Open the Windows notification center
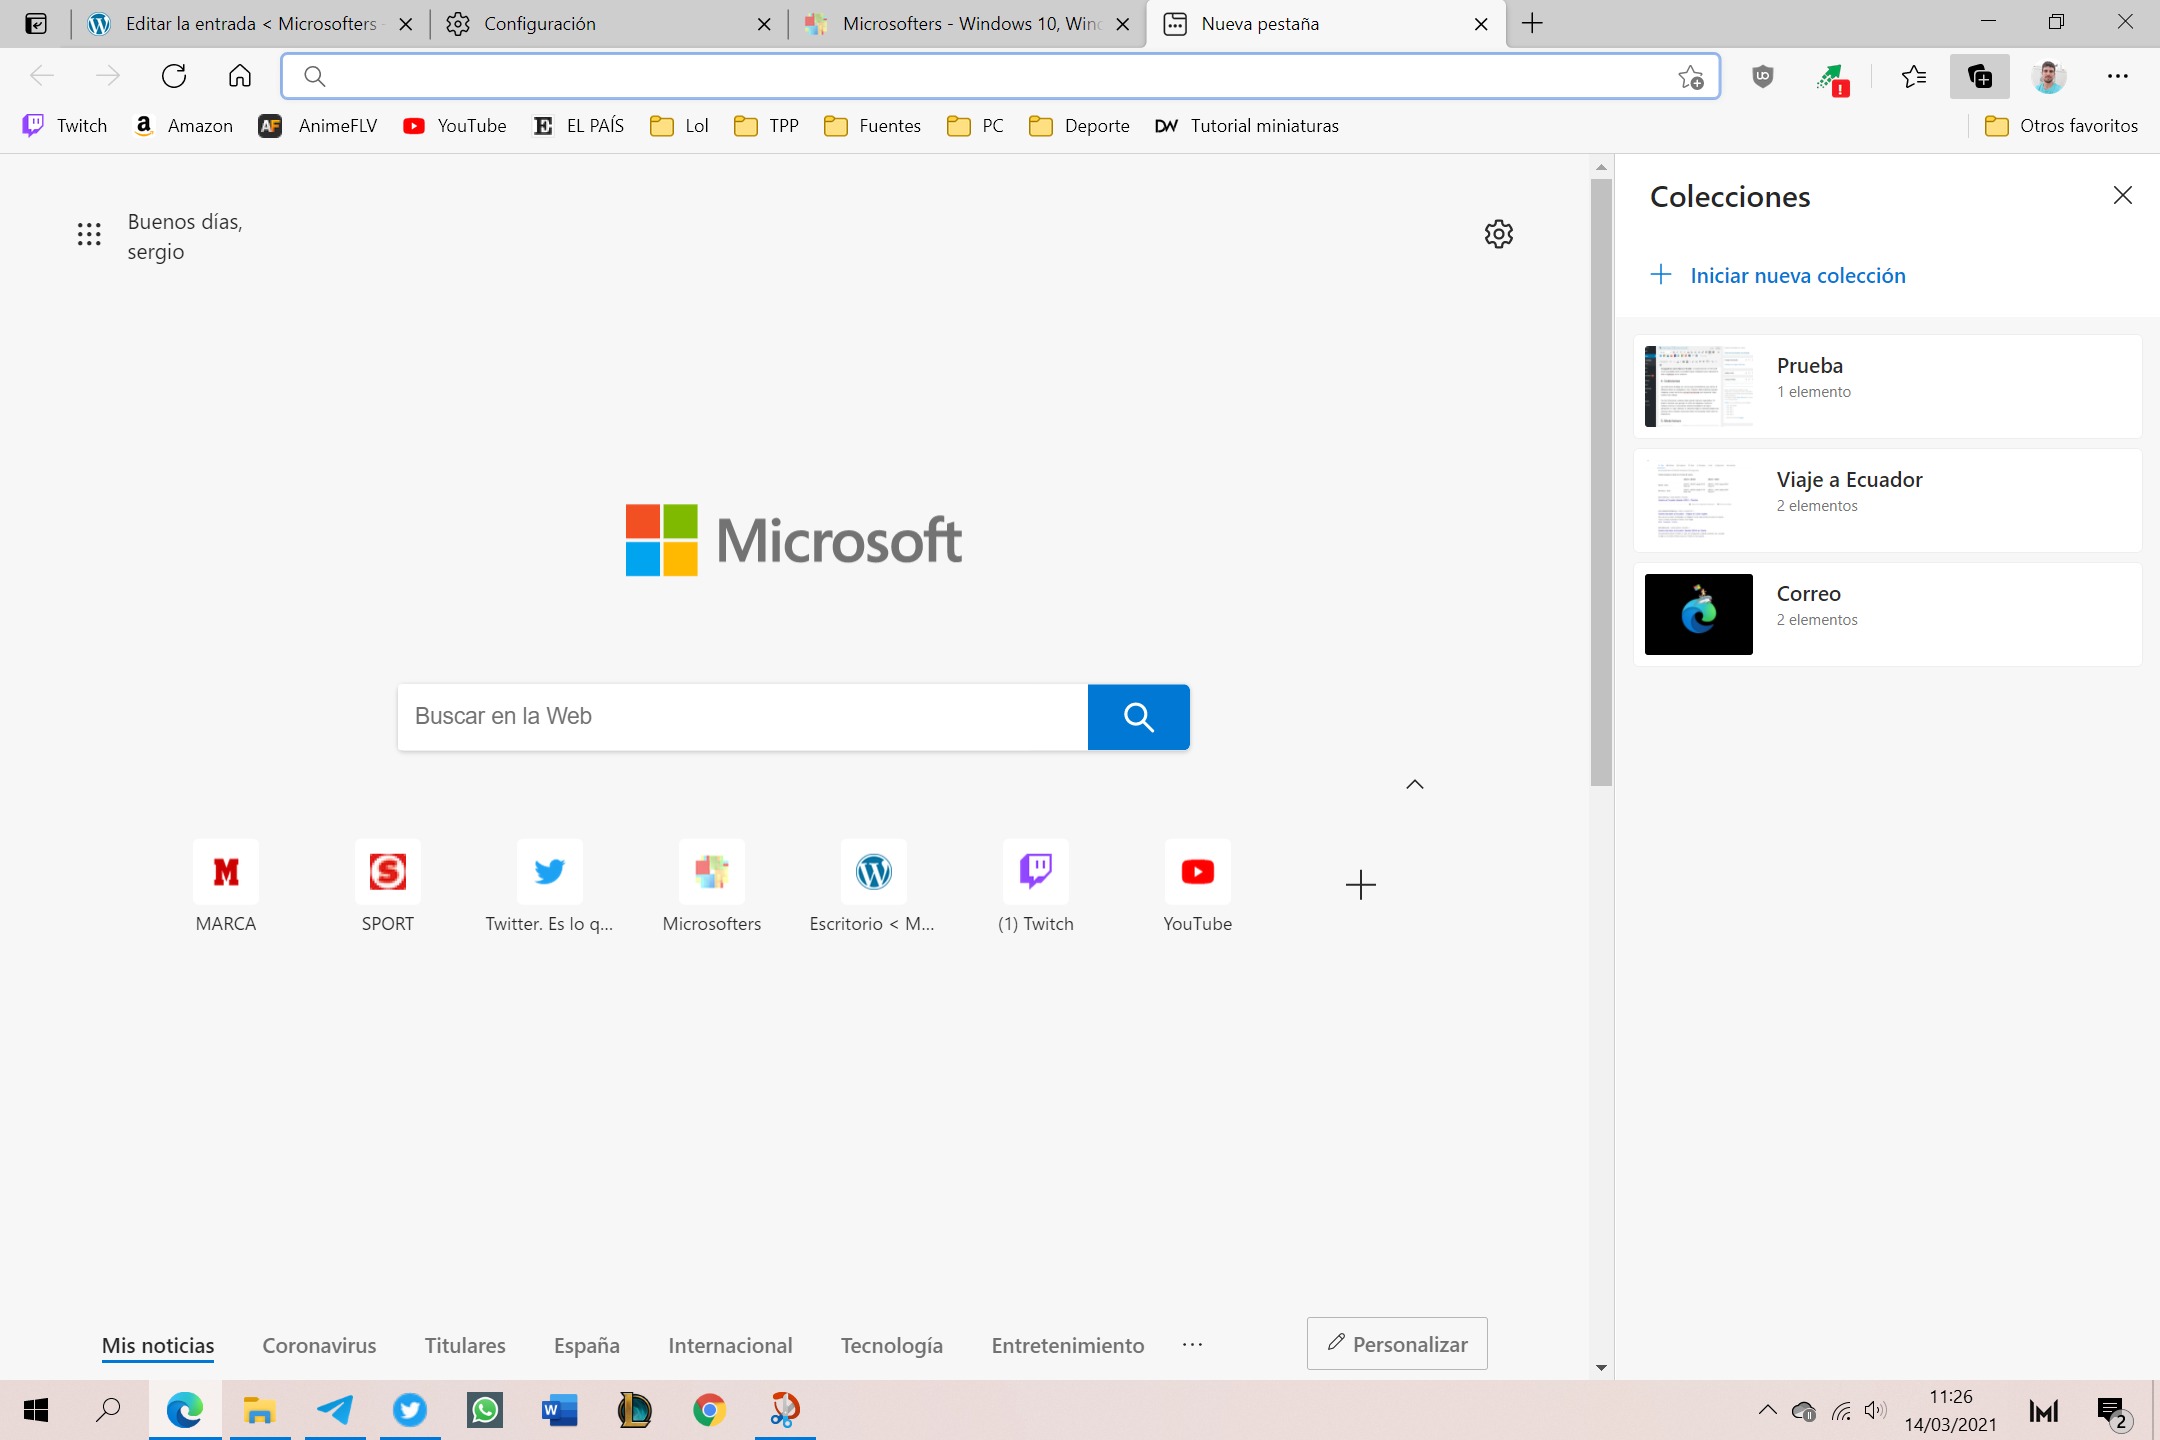 coord(2114,1411)
